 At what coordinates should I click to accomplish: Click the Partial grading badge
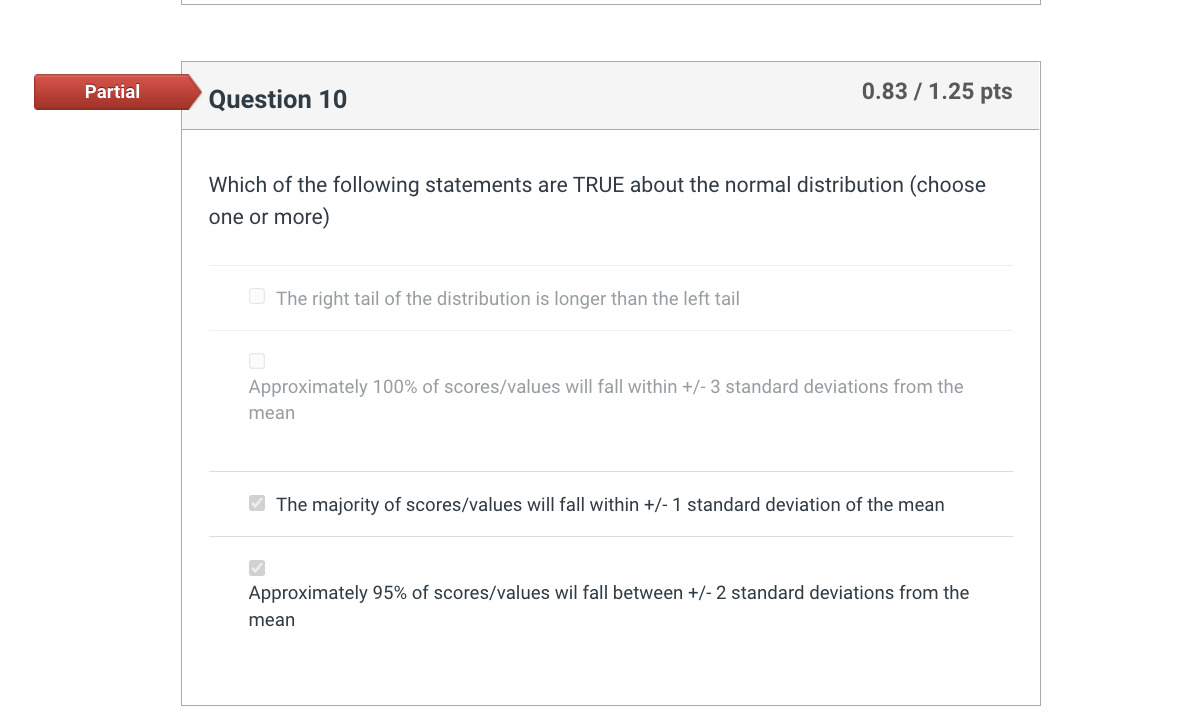(112, 91)
